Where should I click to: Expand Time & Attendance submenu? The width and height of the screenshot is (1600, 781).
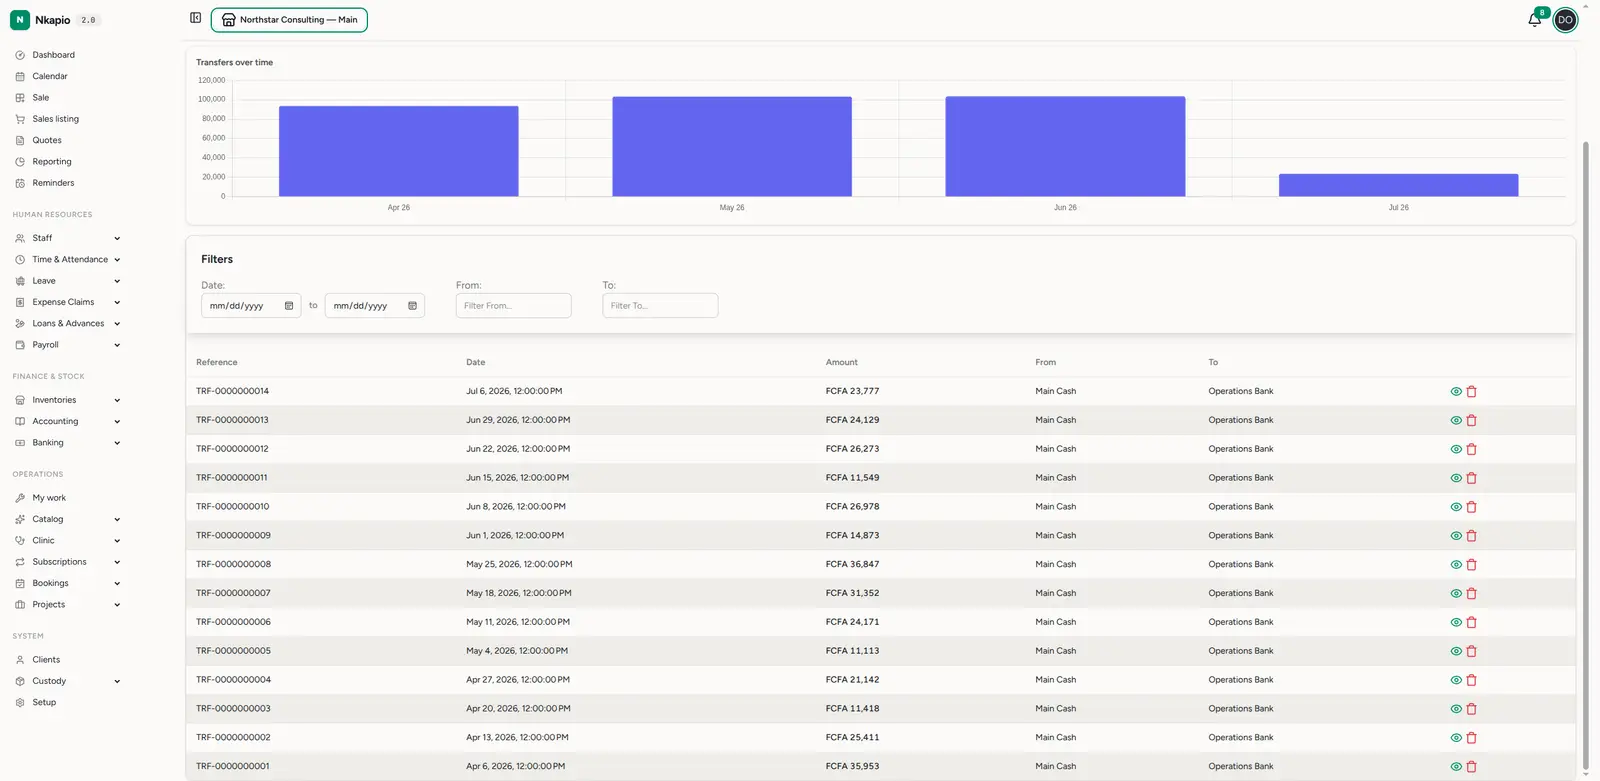coord(117,260)
